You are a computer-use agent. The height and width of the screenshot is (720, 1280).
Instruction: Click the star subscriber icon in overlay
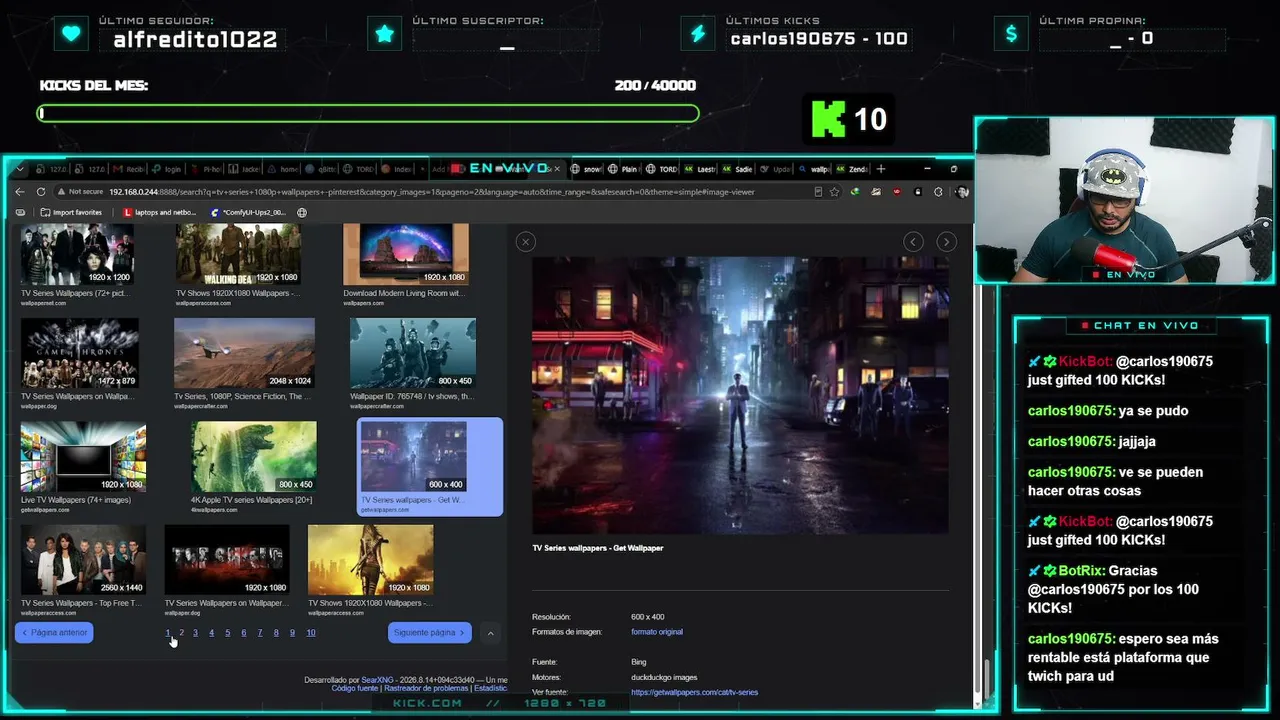(385, 34)
